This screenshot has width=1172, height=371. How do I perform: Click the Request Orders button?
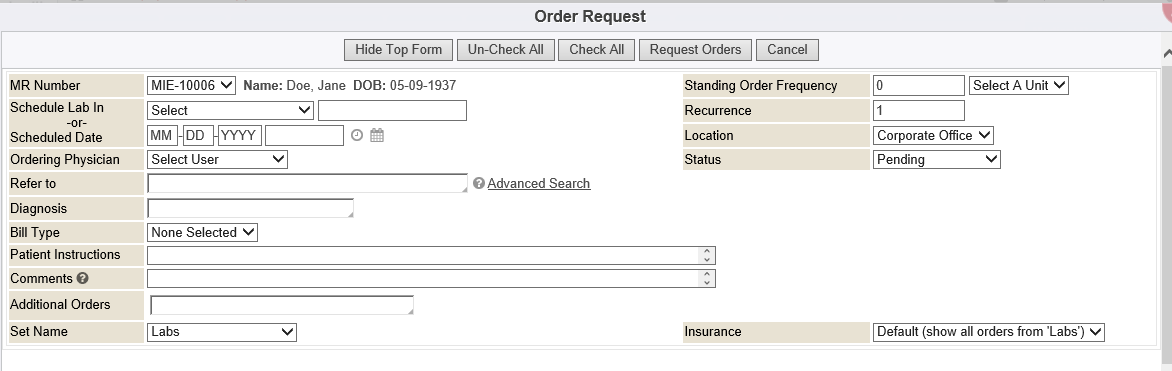tap(695, 50)
